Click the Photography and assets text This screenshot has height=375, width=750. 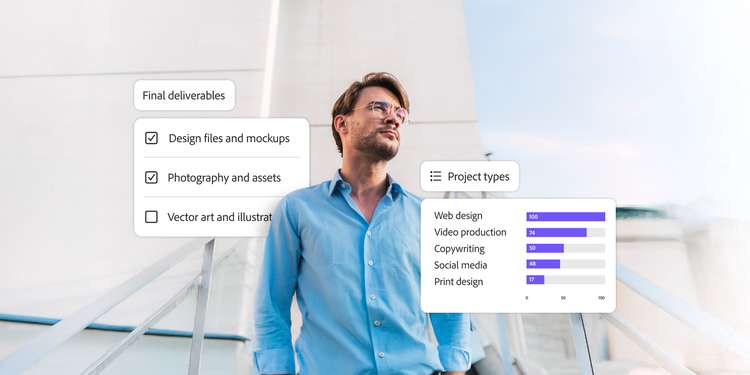pyautogui.click(x=224, y=178)
